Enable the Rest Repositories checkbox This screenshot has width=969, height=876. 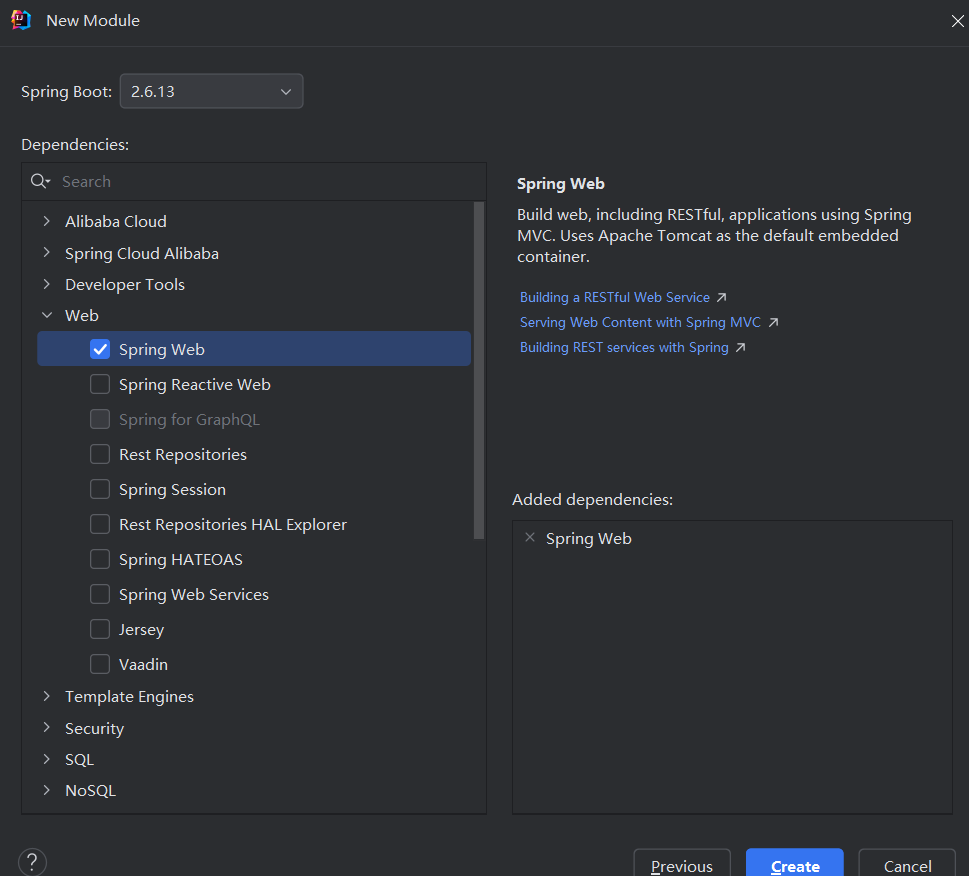coord(99,454)
